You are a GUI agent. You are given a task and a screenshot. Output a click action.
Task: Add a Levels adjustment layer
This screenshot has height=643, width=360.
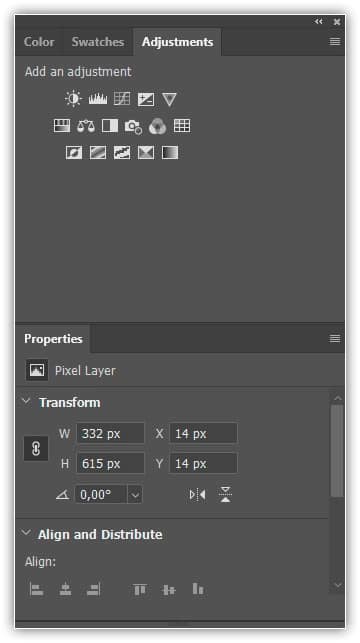pos(98,99)
